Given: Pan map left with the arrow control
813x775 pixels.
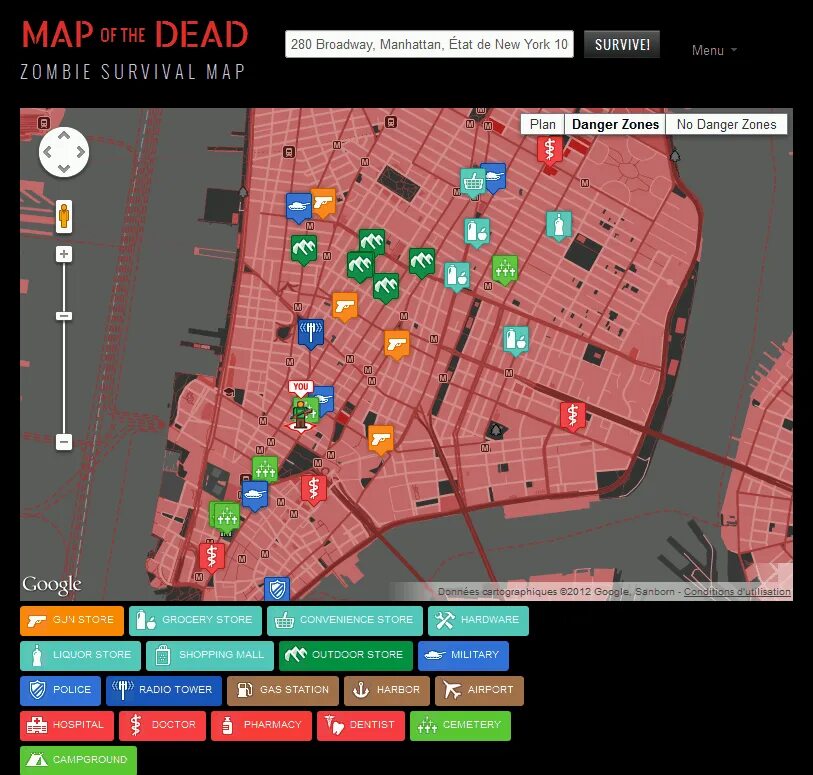Looking at the screenshot, I should (47, 152).
